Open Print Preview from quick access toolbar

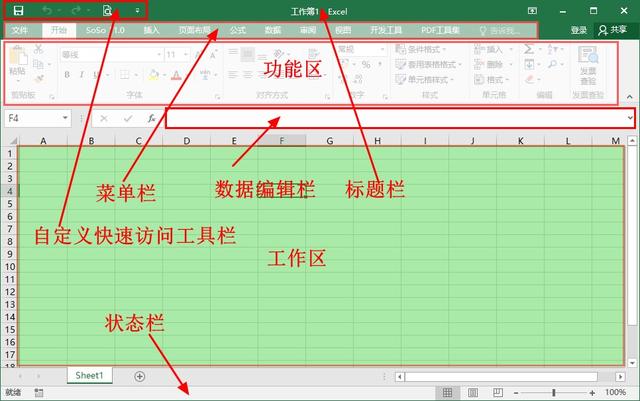point(107,11)
